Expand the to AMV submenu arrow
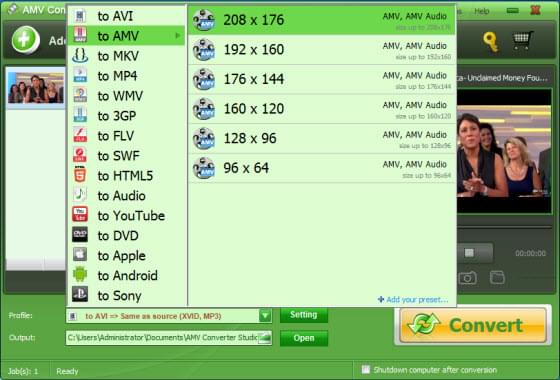This screenshot has width=560, height=380. 178,36
